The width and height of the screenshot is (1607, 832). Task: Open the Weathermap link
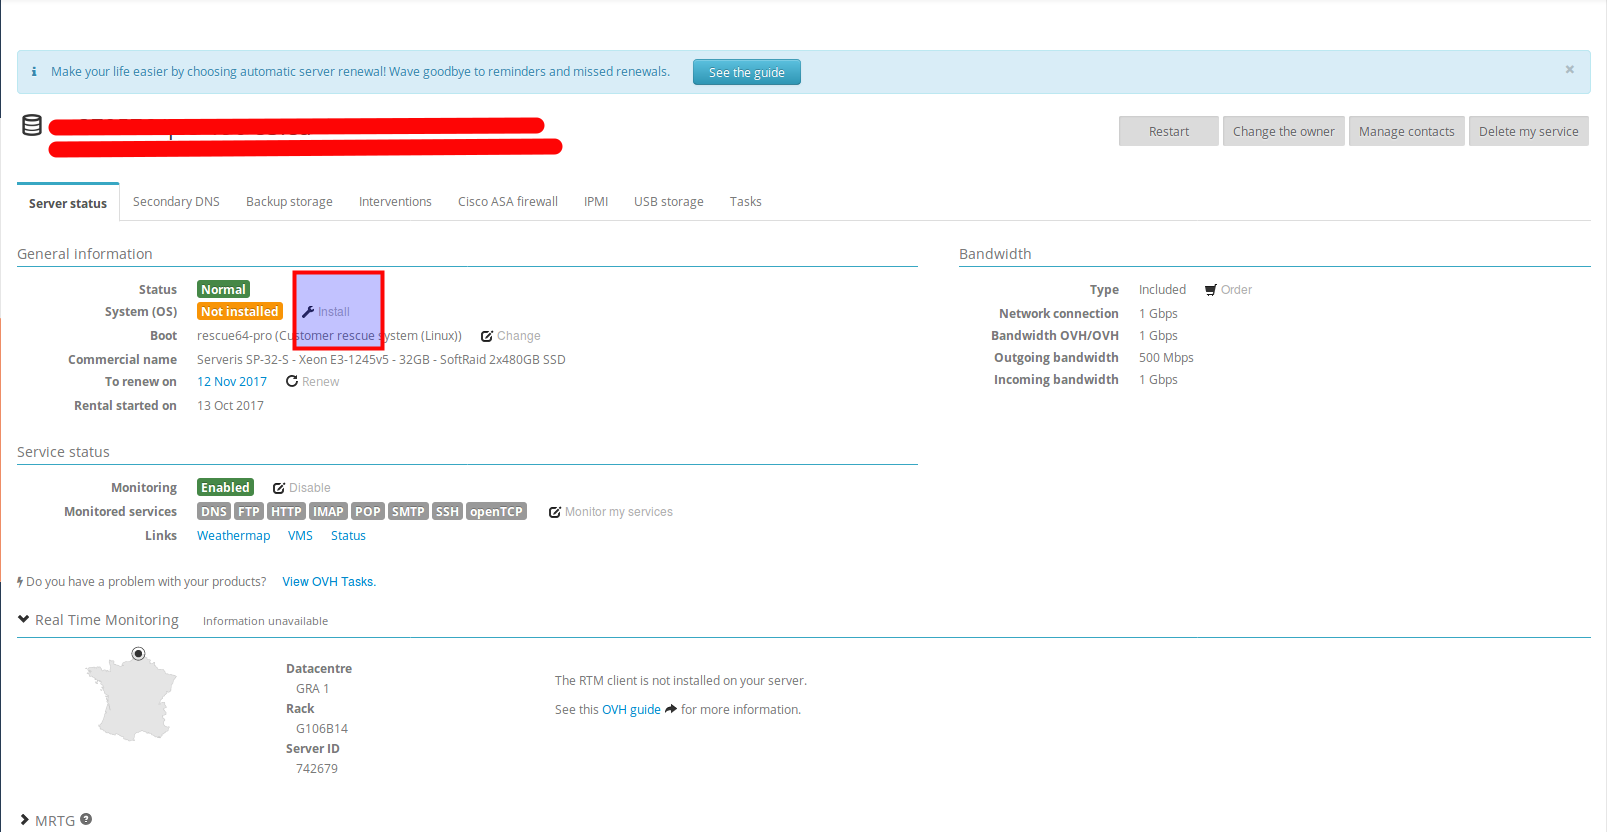tap(233, 536)
